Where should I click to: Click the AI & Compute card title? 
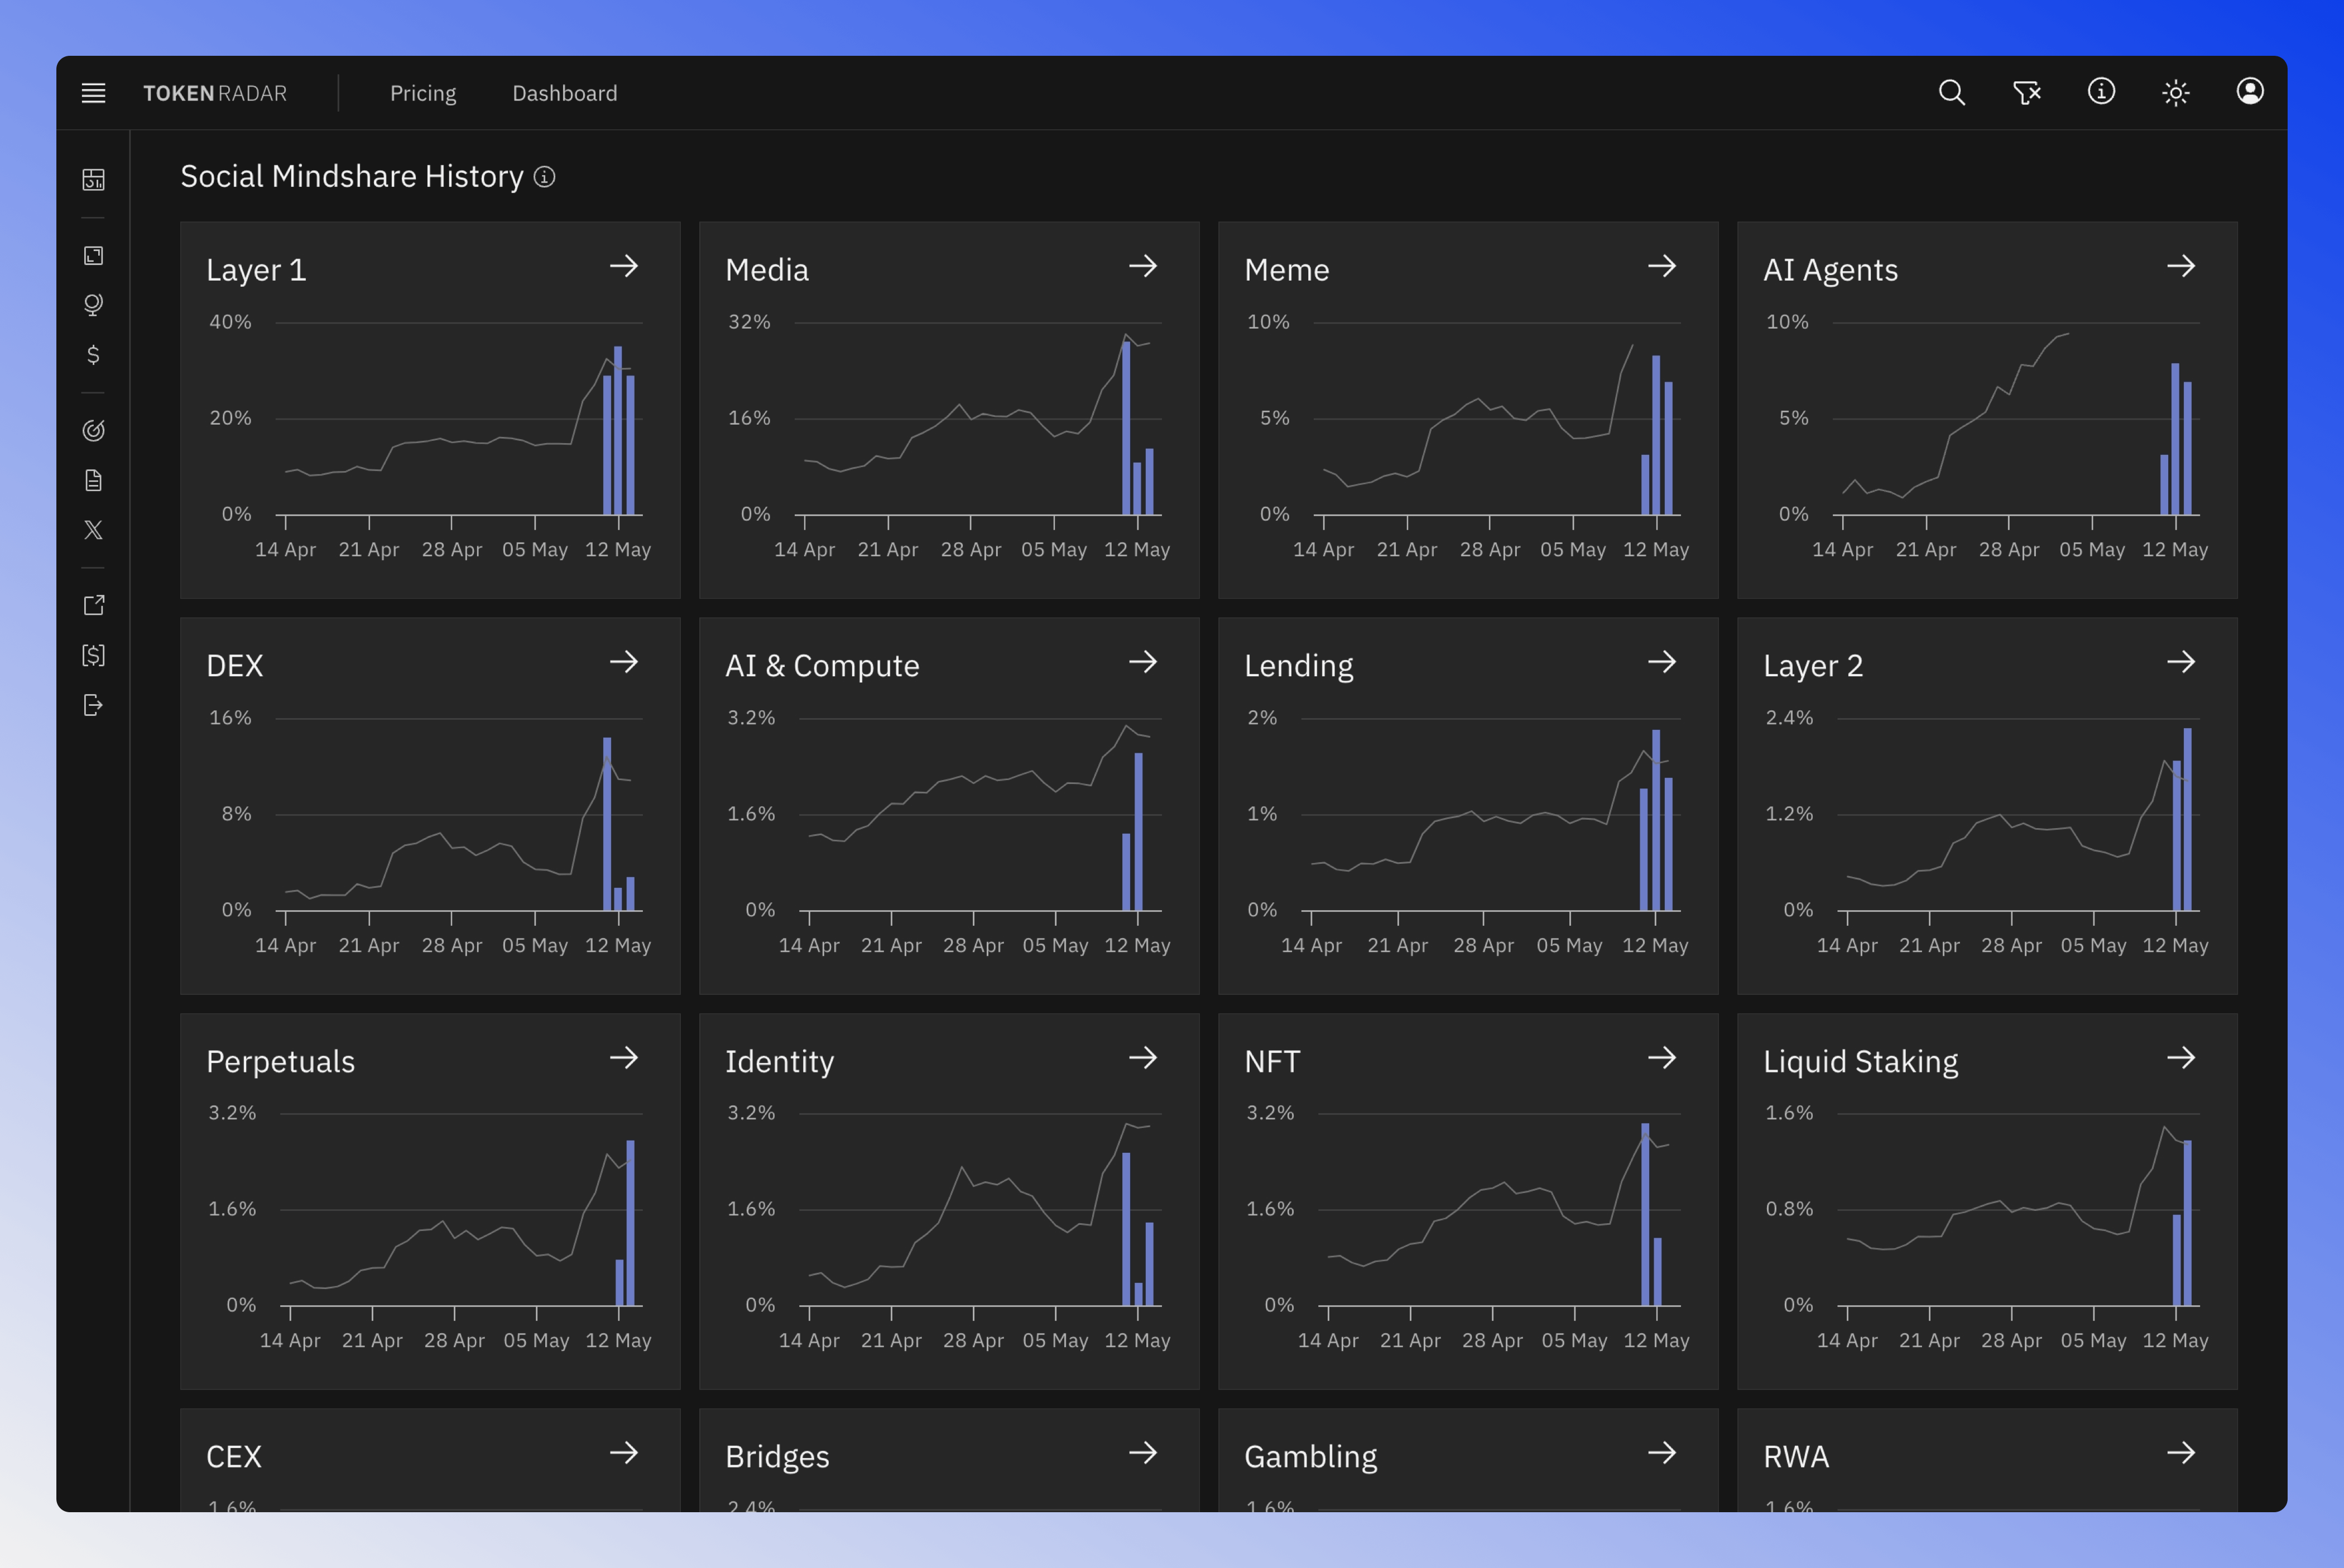(x=822, y=666)
